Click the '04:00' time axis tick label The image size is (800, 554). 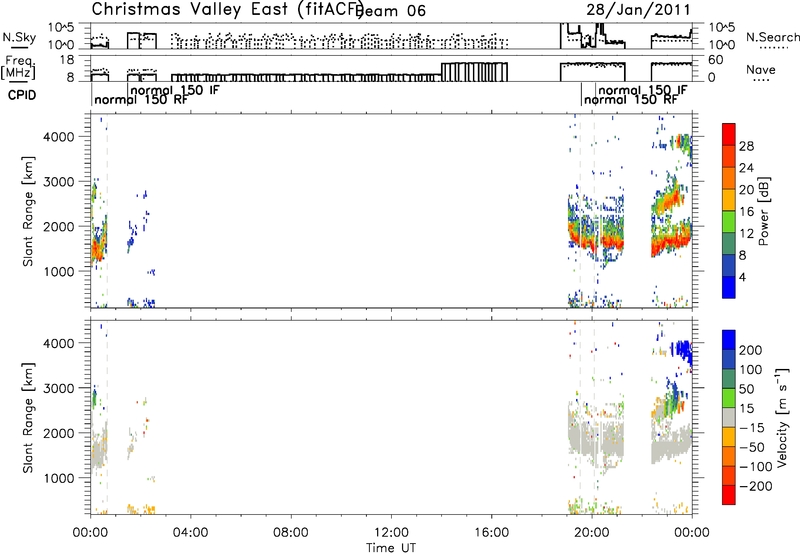190,533
